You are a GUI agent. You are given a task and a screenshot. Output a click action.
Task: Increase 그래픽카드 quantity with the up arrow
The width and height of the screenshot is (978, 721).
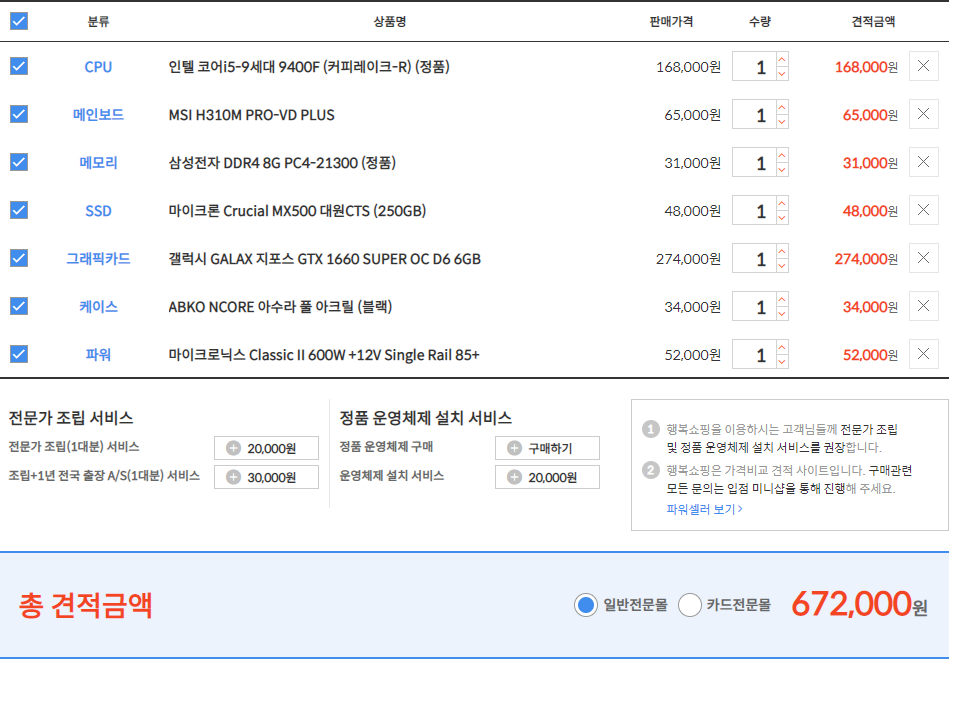pos(782,251)
